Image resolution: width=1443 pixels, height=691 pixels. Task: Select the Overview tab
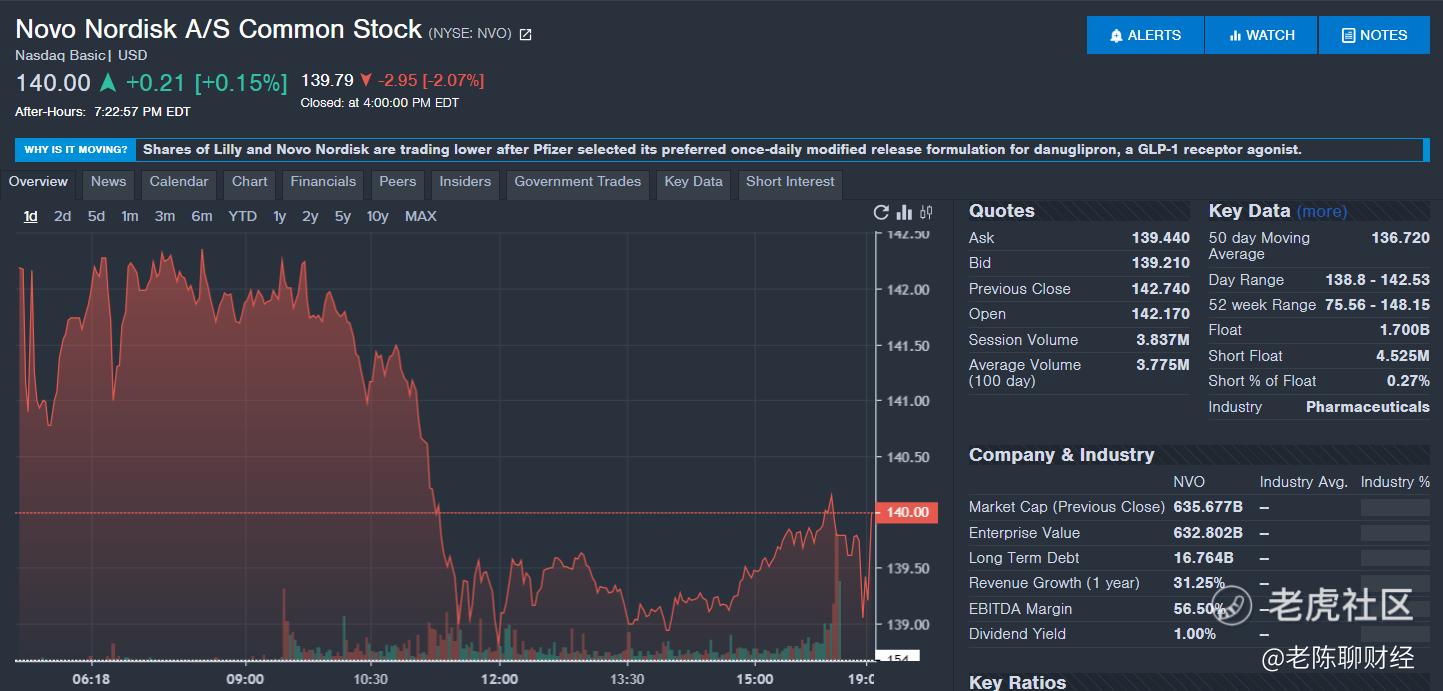tap(38, 182)
